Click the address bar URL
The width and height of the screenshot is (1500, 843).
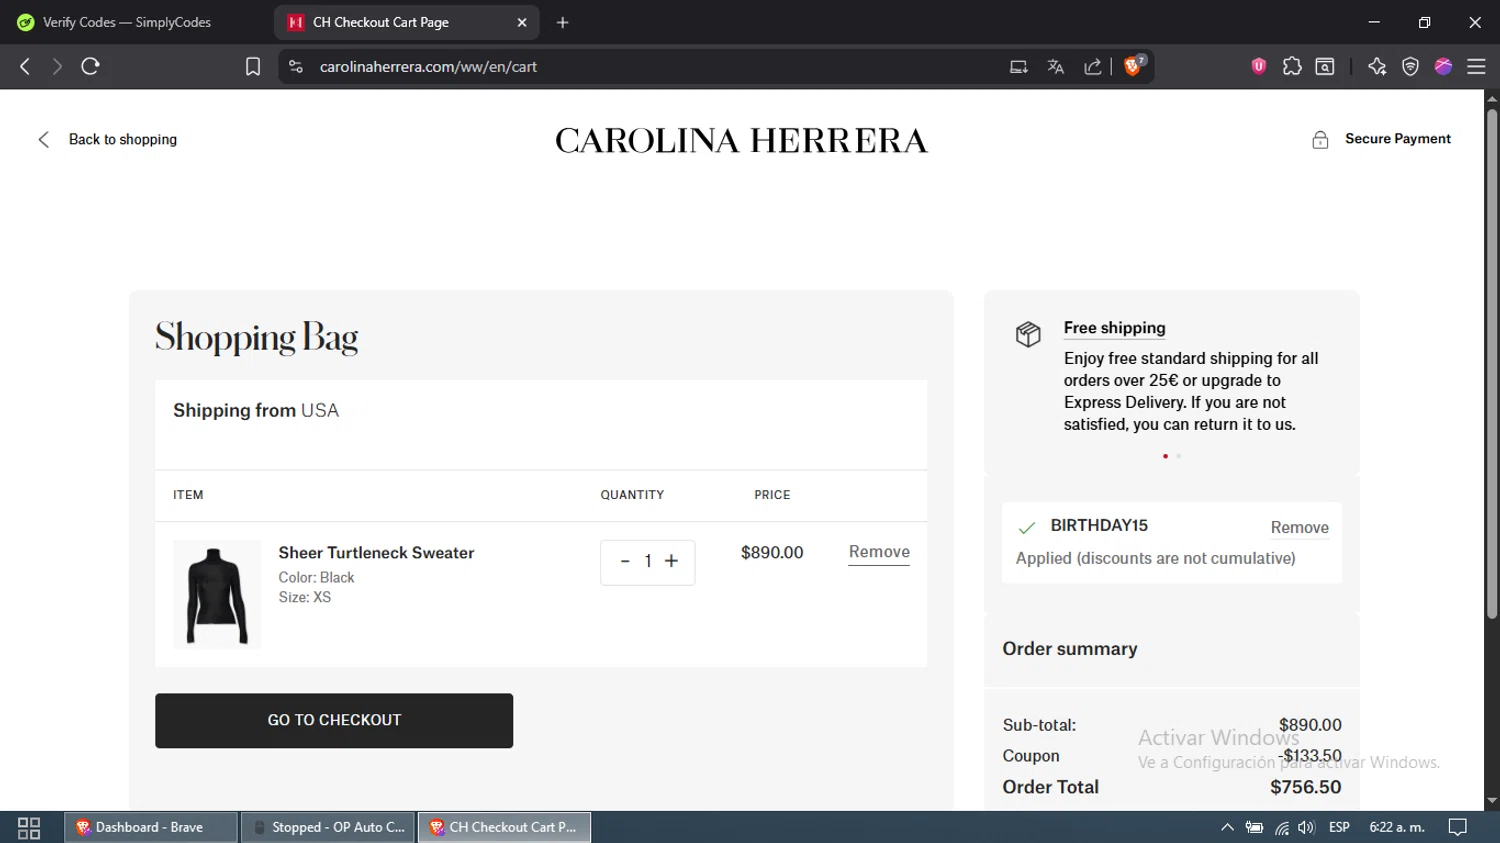[428, 67]
